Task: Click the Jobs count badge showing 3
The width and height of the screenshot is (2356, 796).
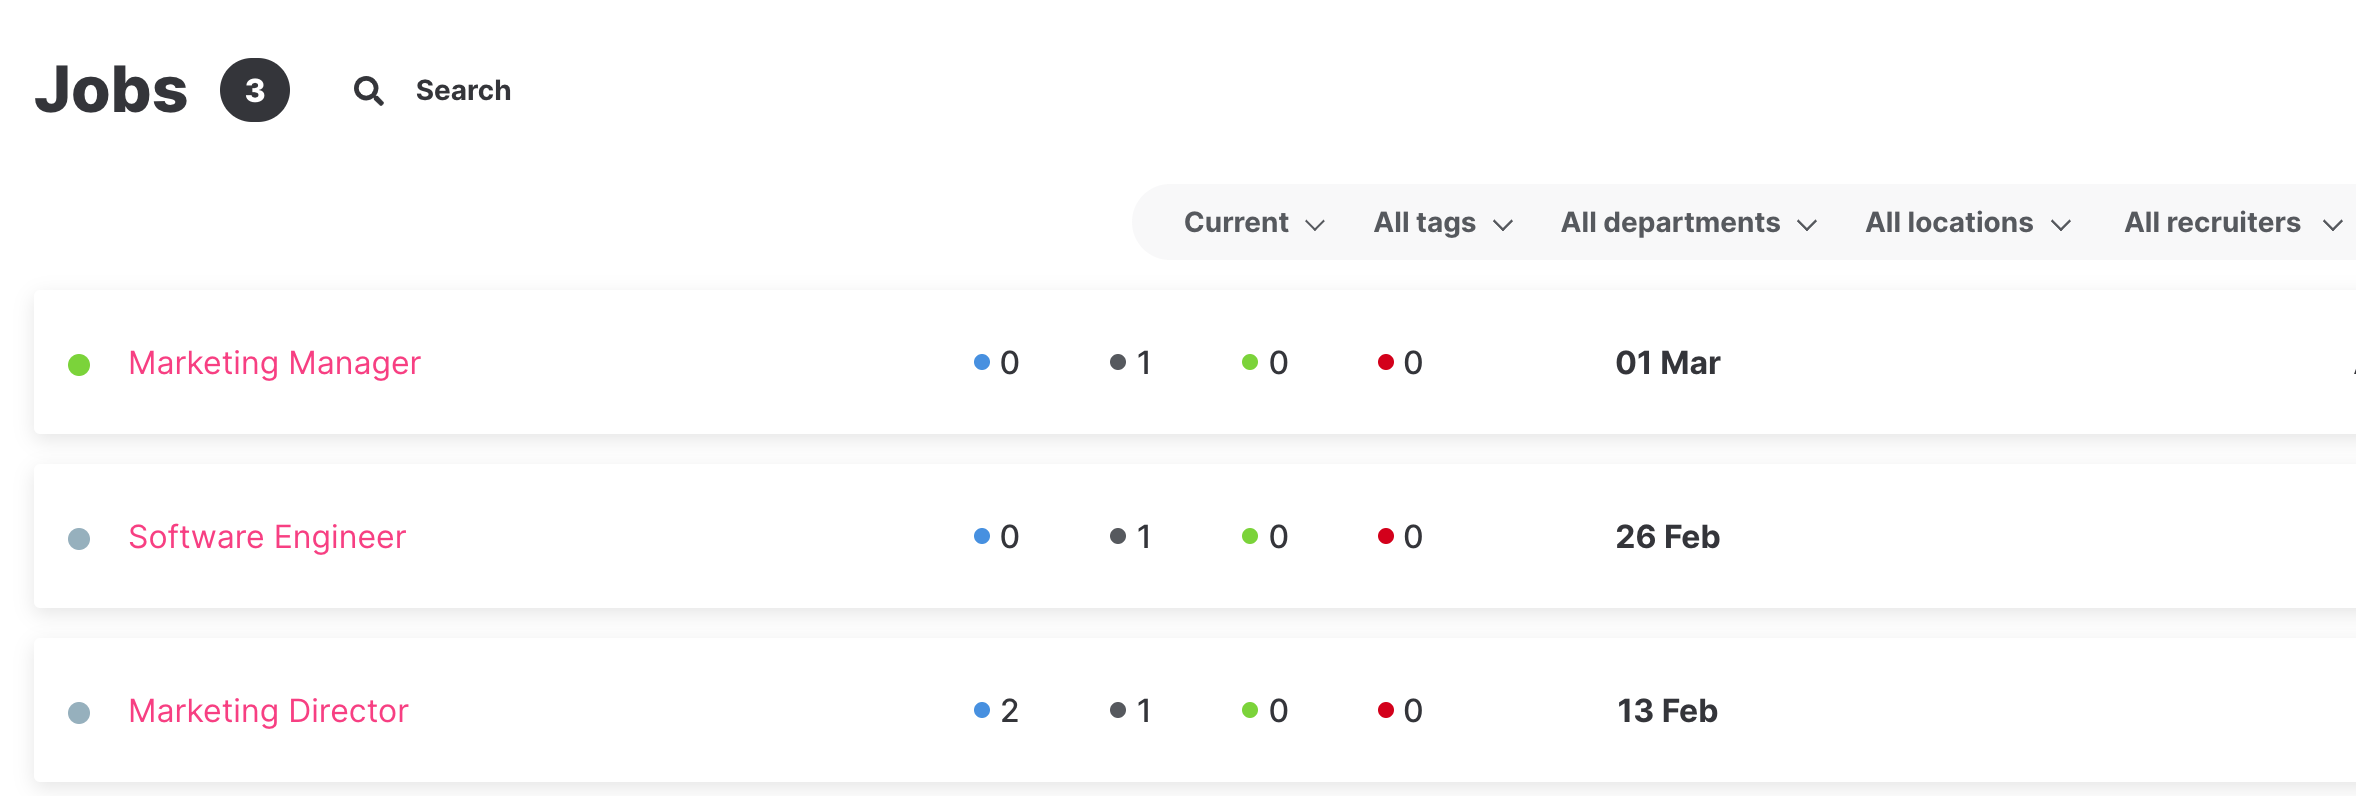Action: (x=255, y=90)
